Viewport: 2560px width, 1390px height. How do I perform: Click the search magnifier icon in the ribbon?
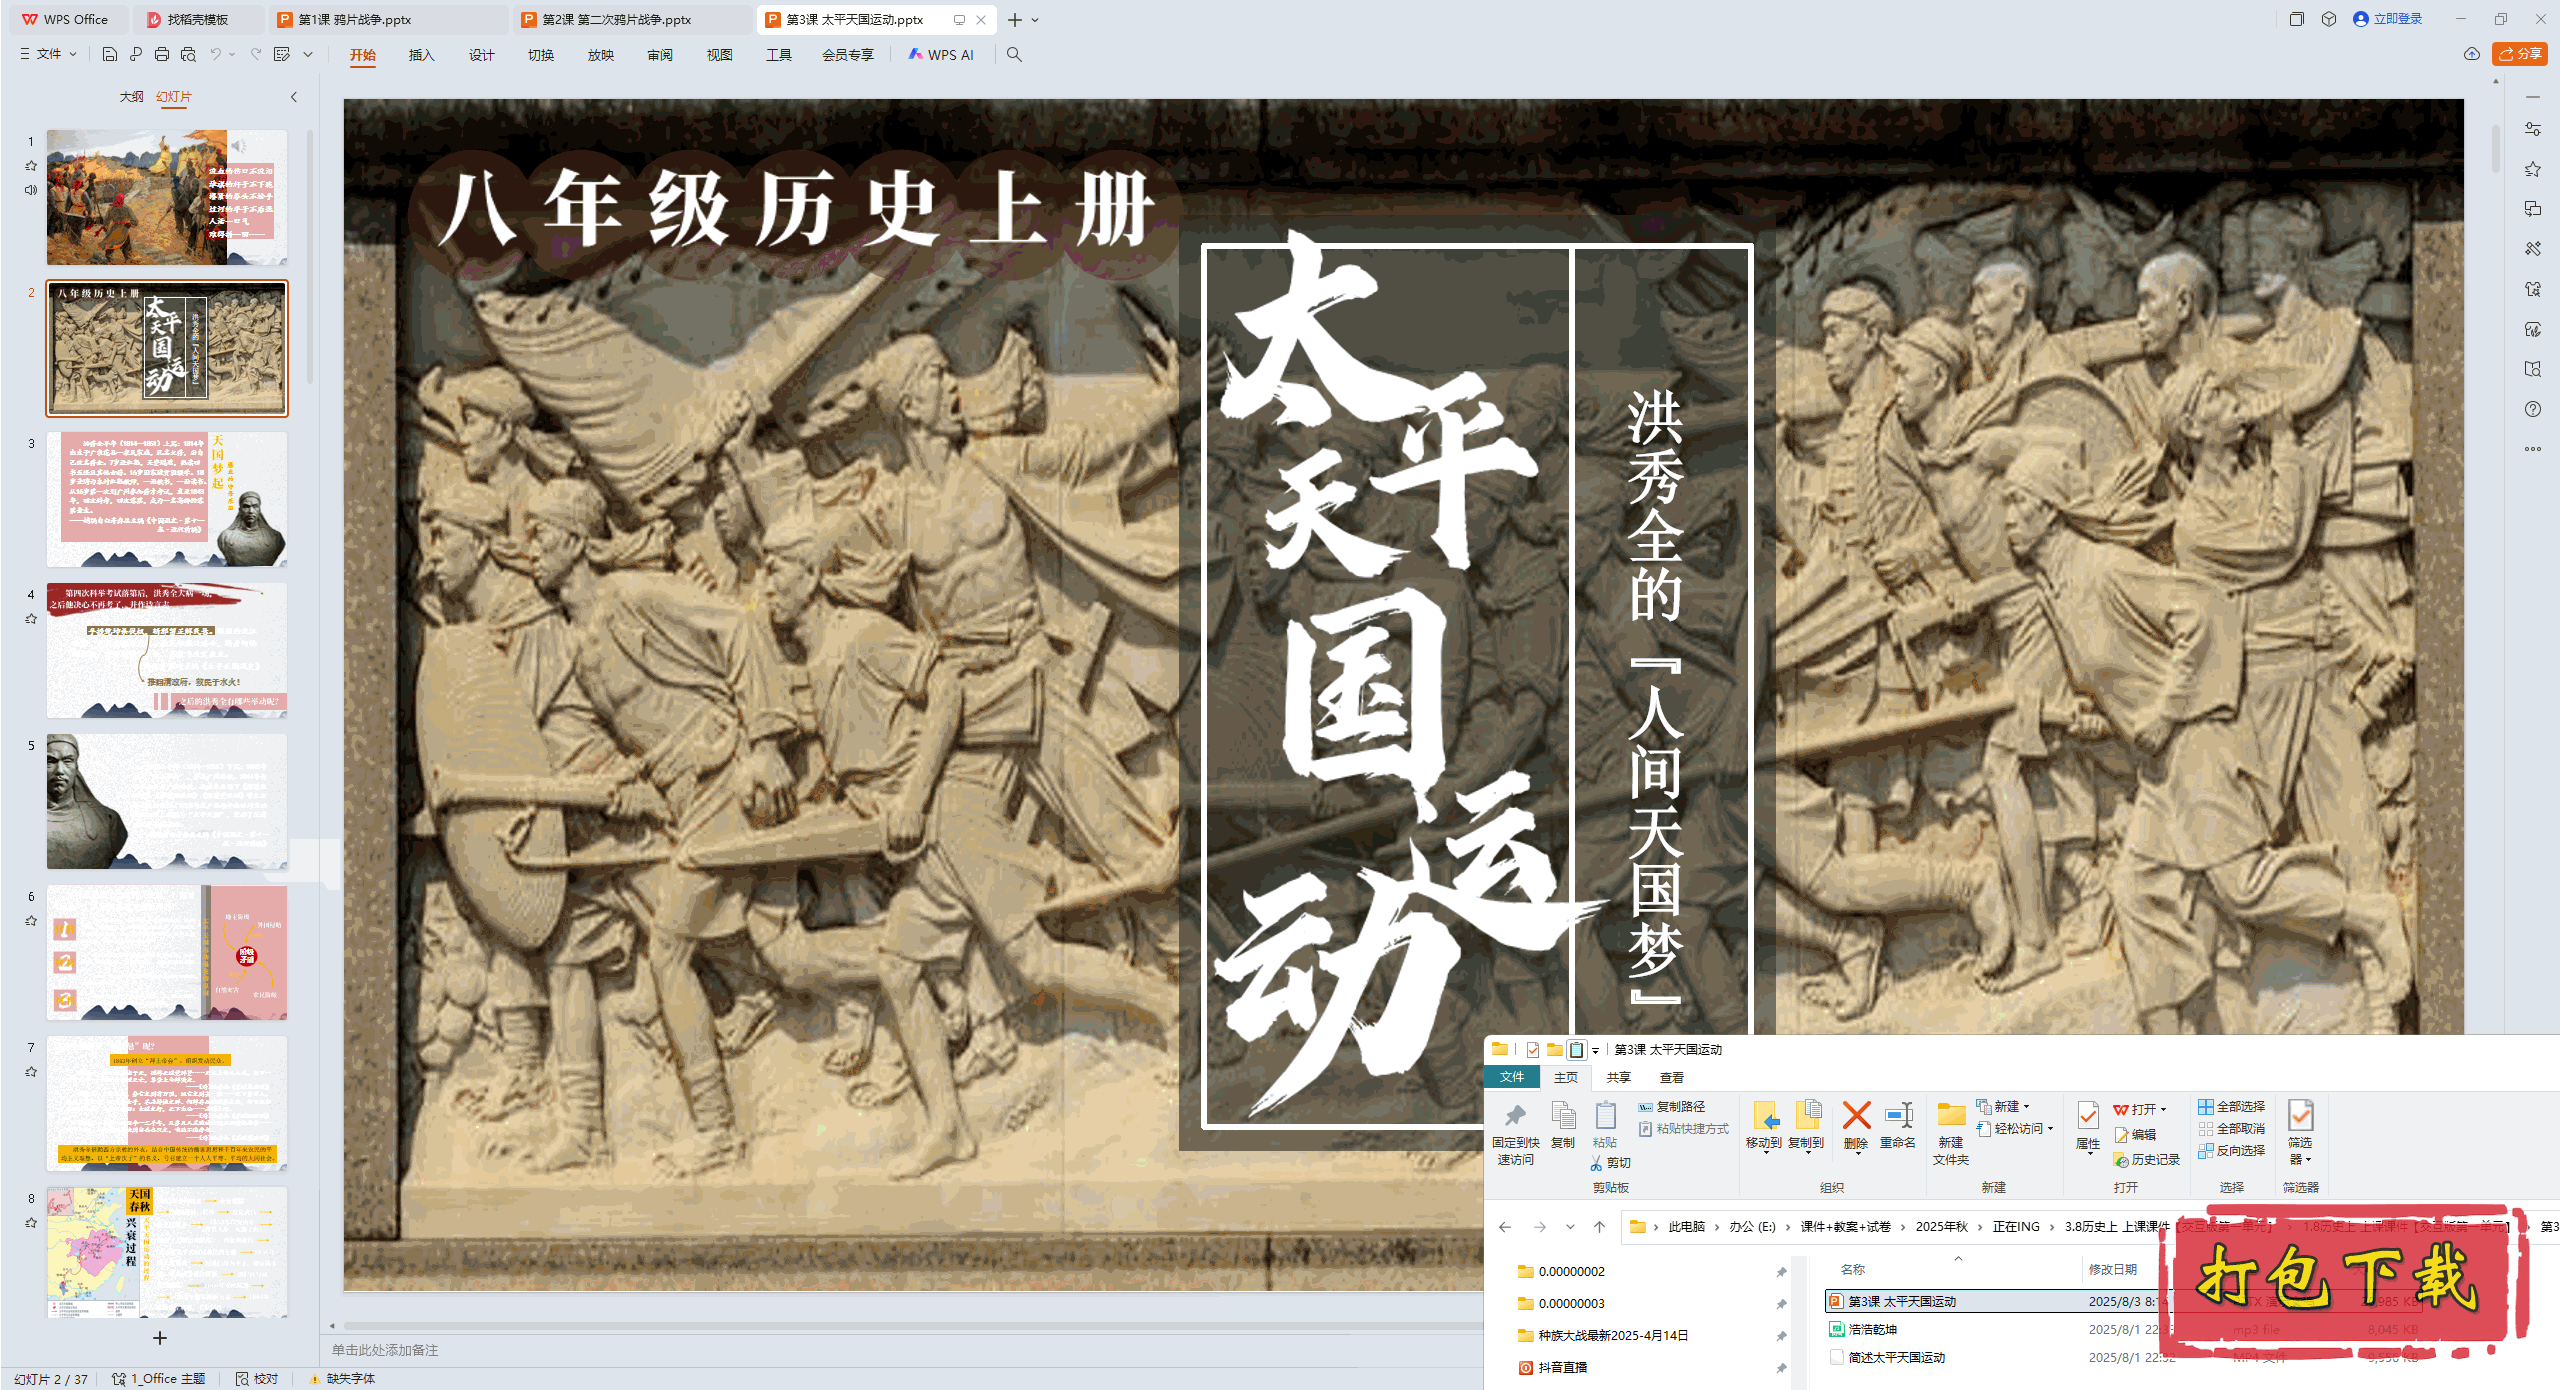click(1014, 55)
